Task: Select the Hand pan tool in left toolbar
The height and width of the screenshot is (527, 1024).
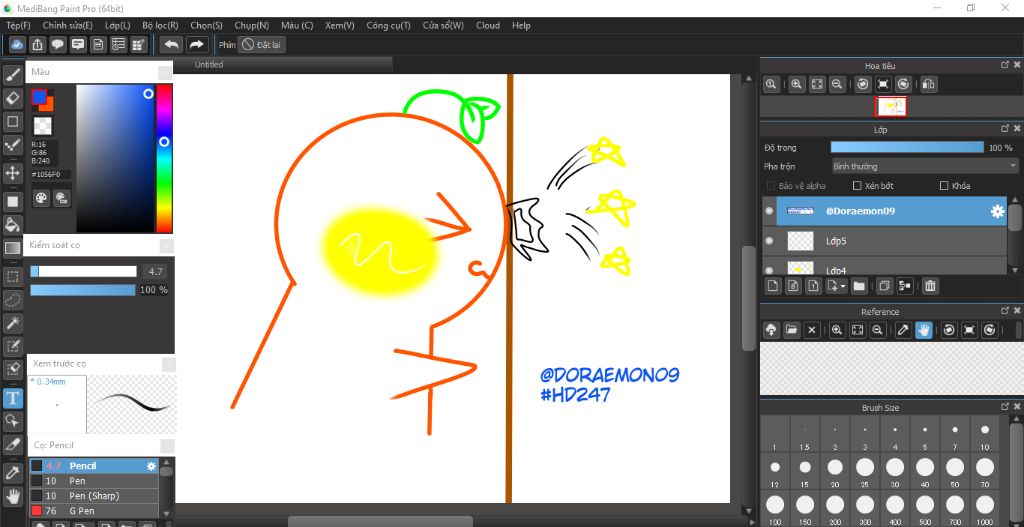Action: coord(12,496)
